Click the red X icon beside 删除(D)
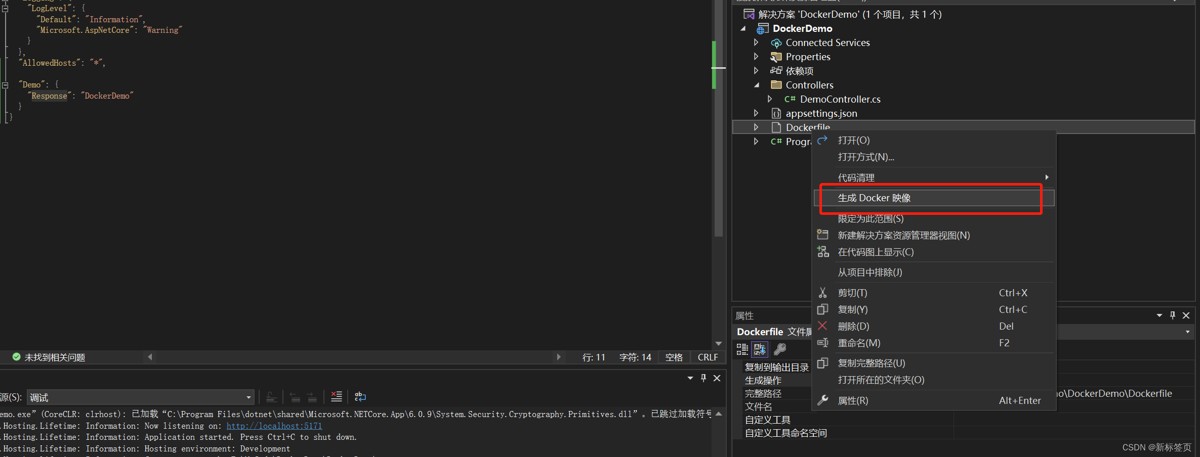Viewport: 1200px width, 457px height. [x=823, y=326]
